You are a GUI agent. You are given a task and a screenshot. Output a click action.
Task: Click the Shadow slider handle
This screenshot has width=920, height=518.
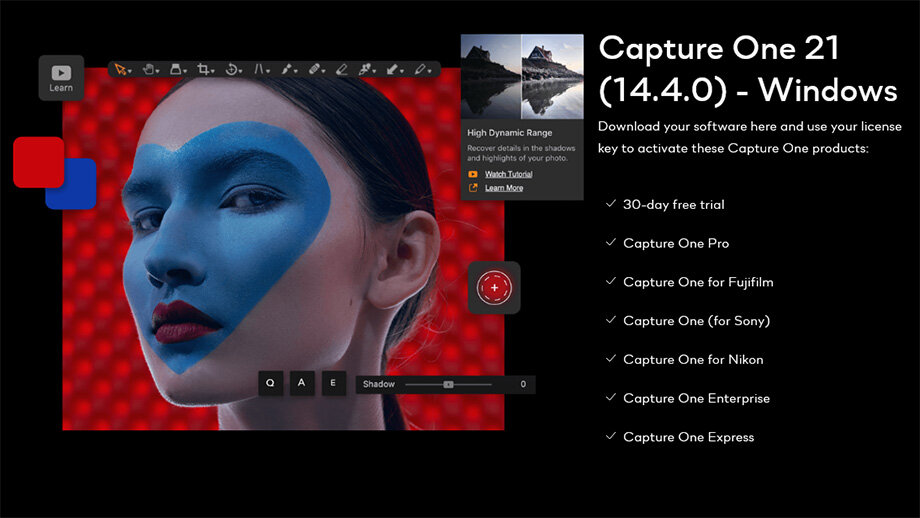pos(448,384)
